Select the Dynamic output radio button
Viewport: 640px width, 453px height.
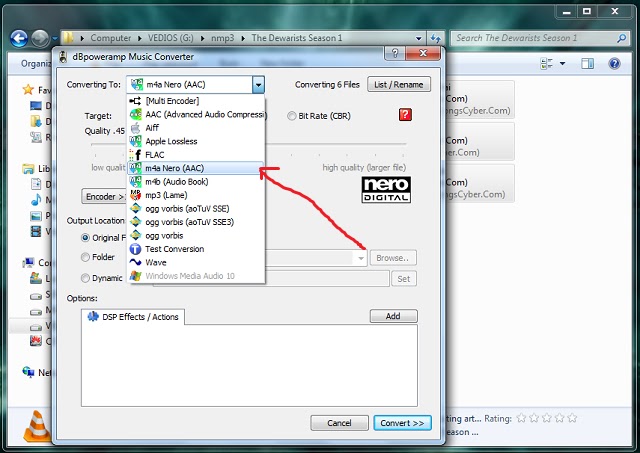[x=85, y=278]
